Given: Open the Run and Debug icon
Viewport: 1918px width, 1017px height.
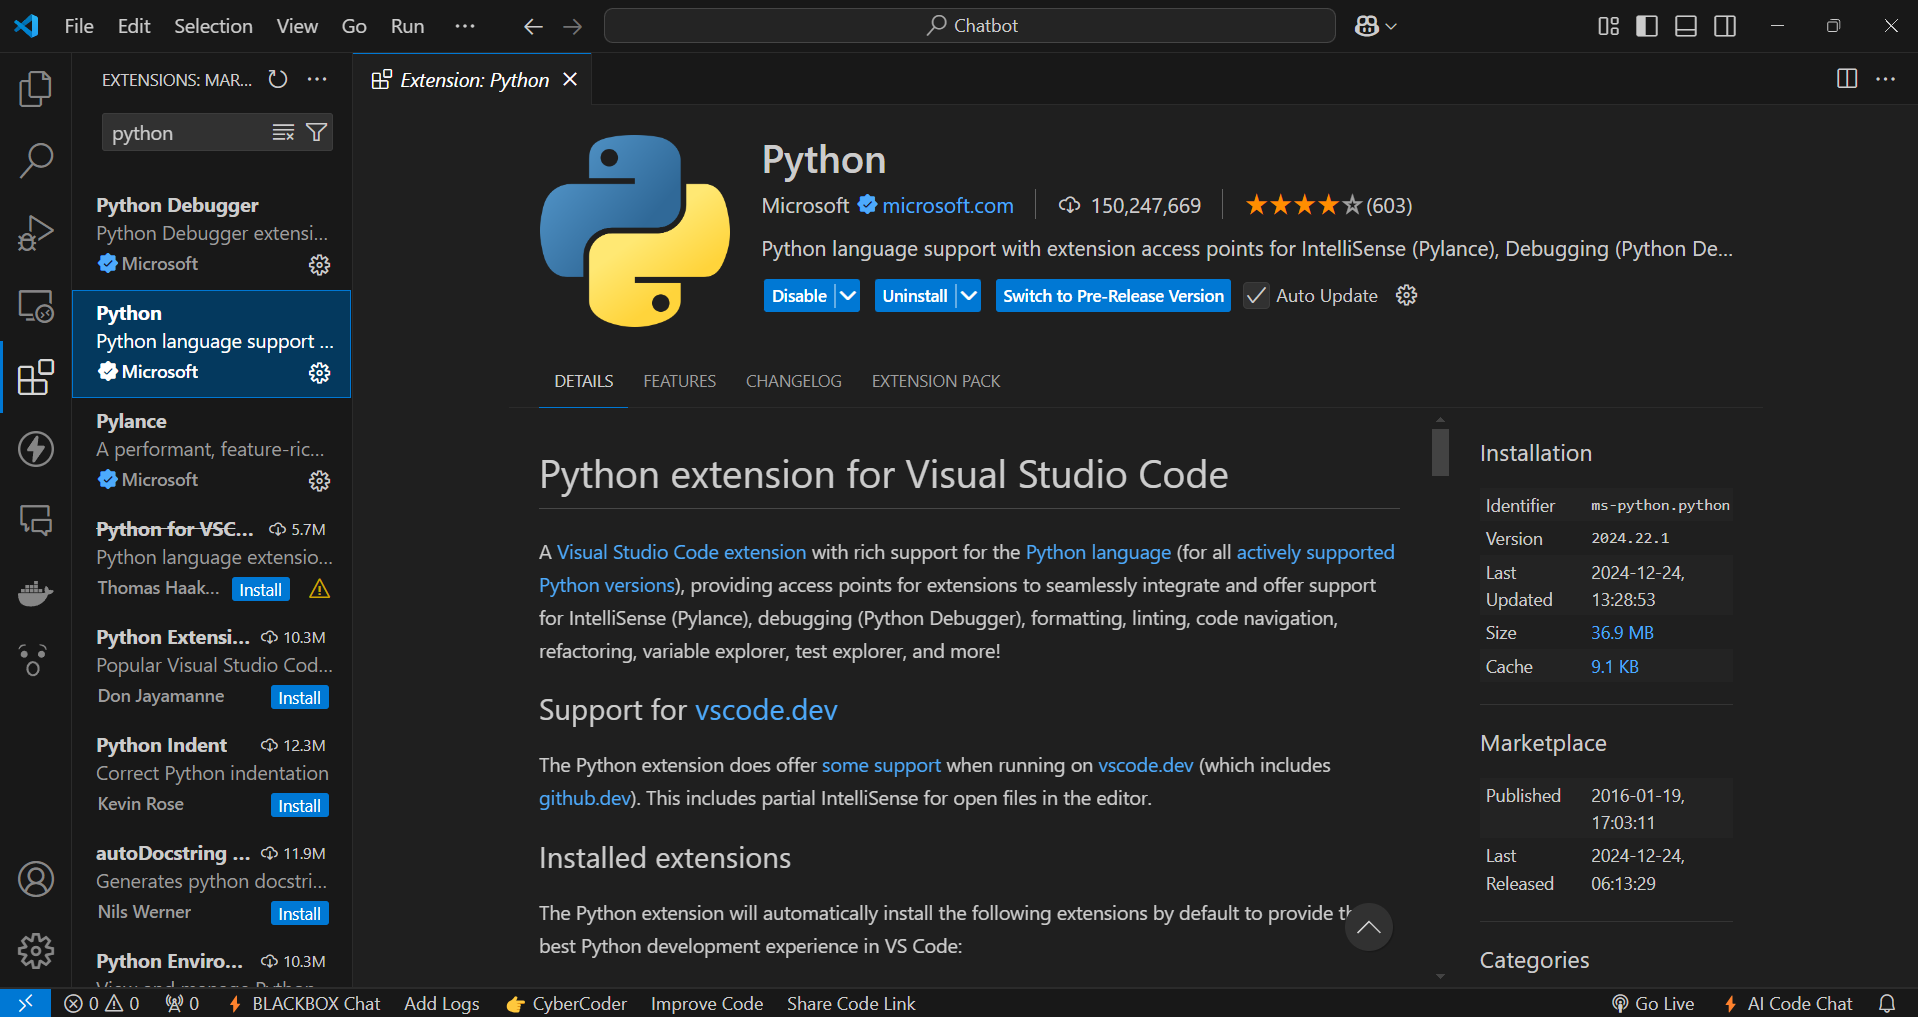Looking at the screenshot, I should pos(35,232).
